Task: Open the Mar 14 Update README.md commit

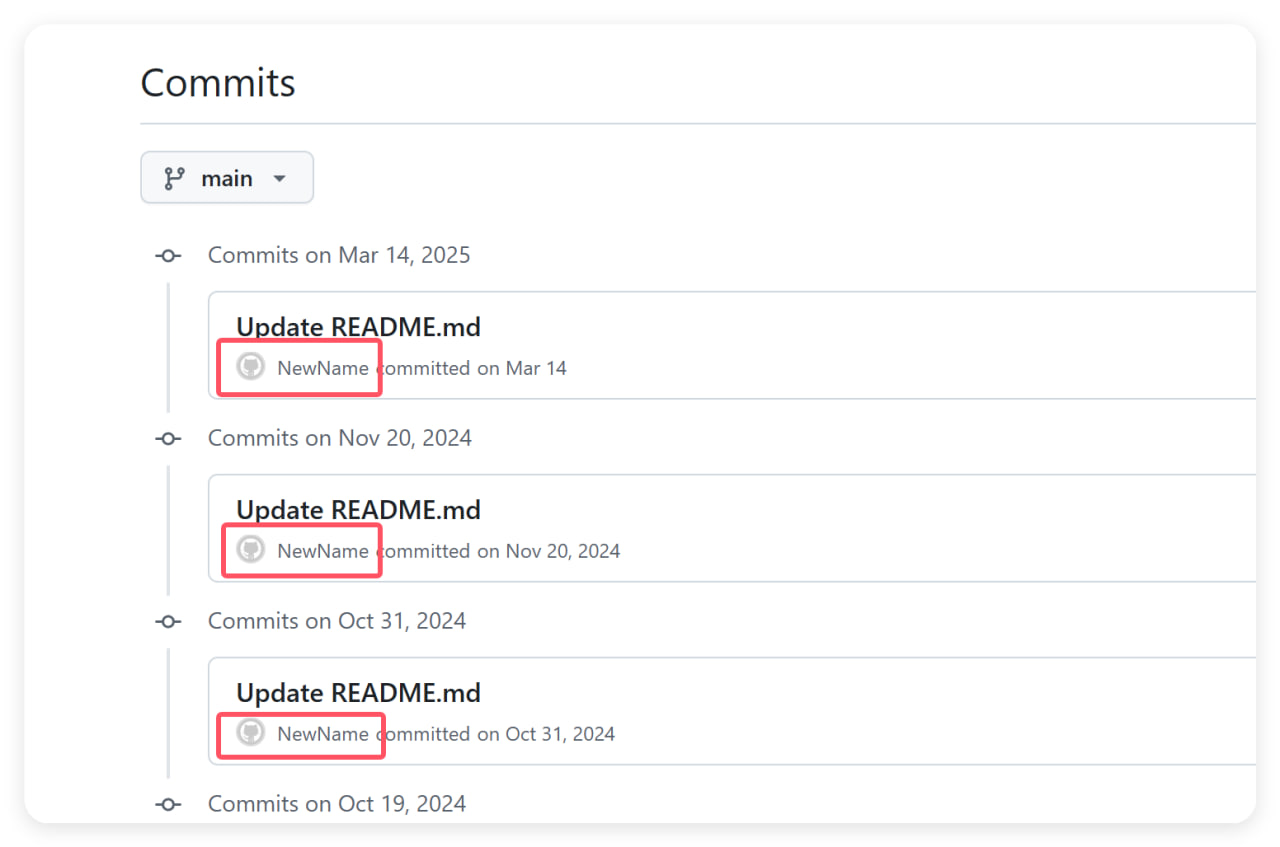Action: (x=358, y=327)
